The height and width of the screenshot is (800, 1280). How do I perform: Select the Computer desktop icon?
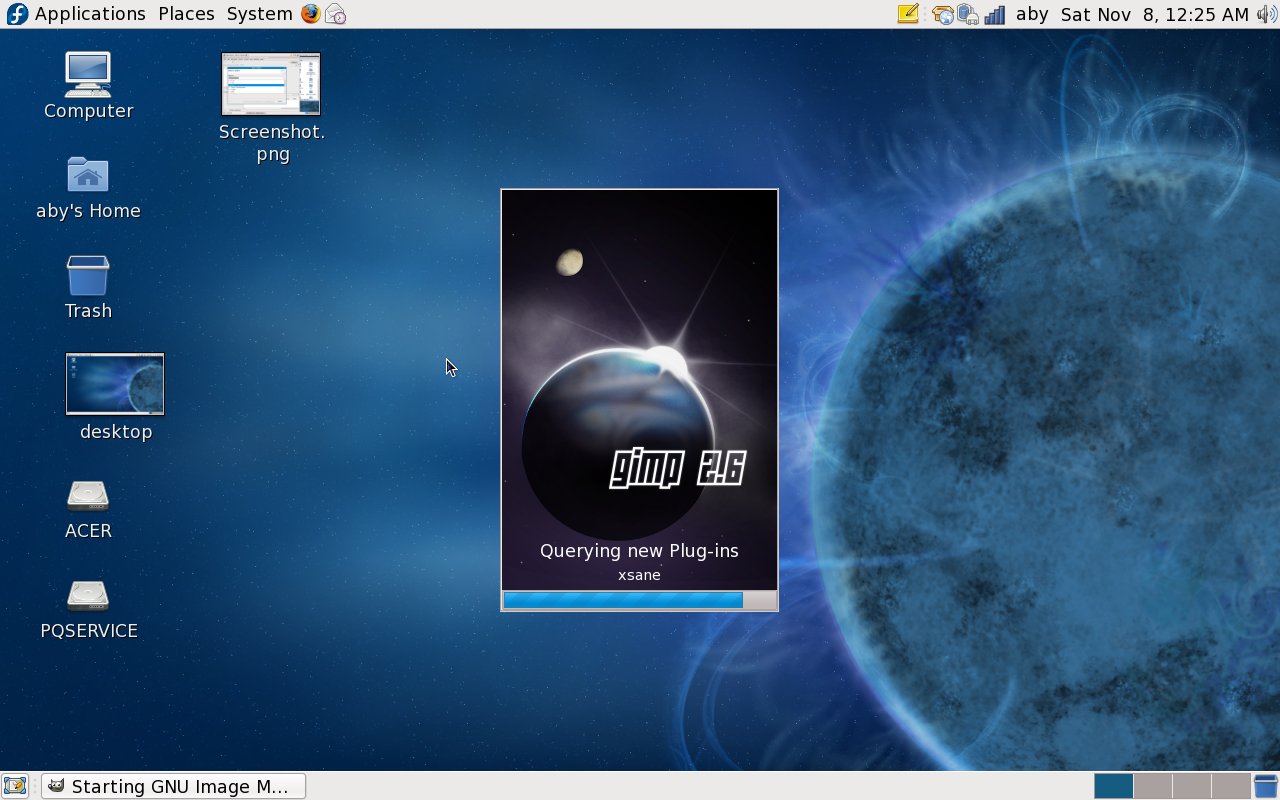[x=88, y=86]
